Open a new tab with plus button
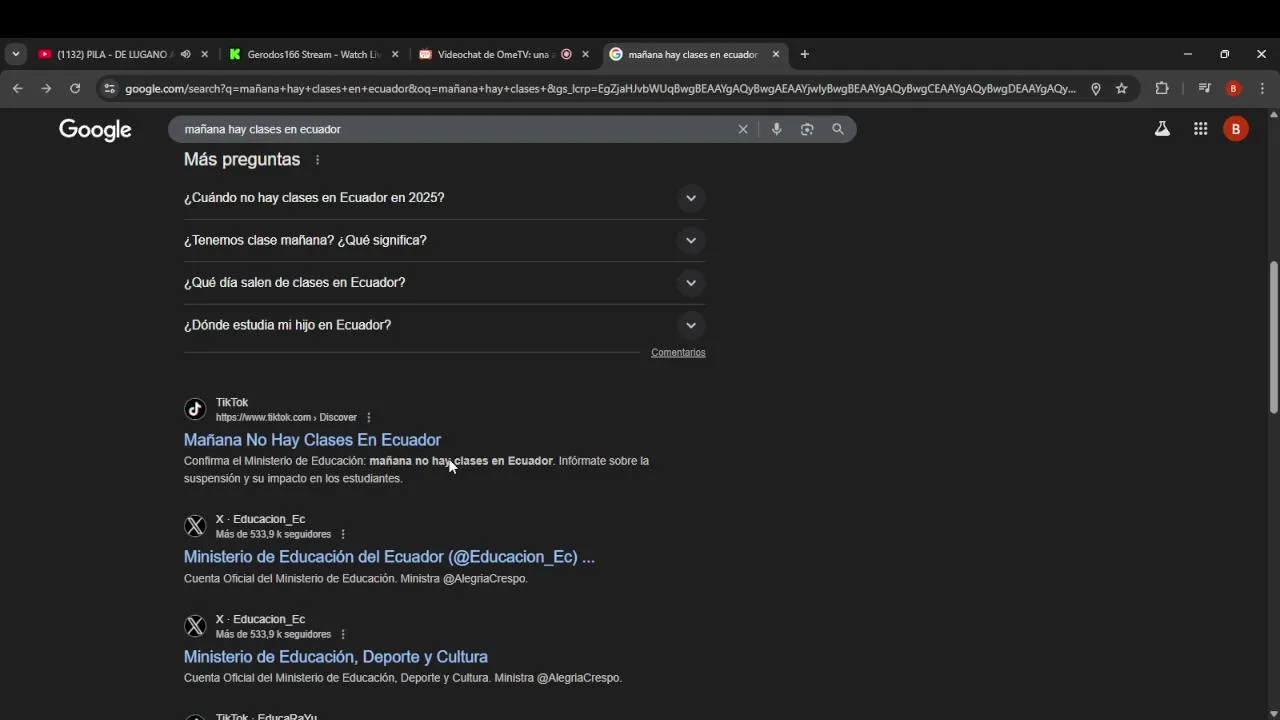Viewport: 1280px width, 720px height. coord(804,54)
